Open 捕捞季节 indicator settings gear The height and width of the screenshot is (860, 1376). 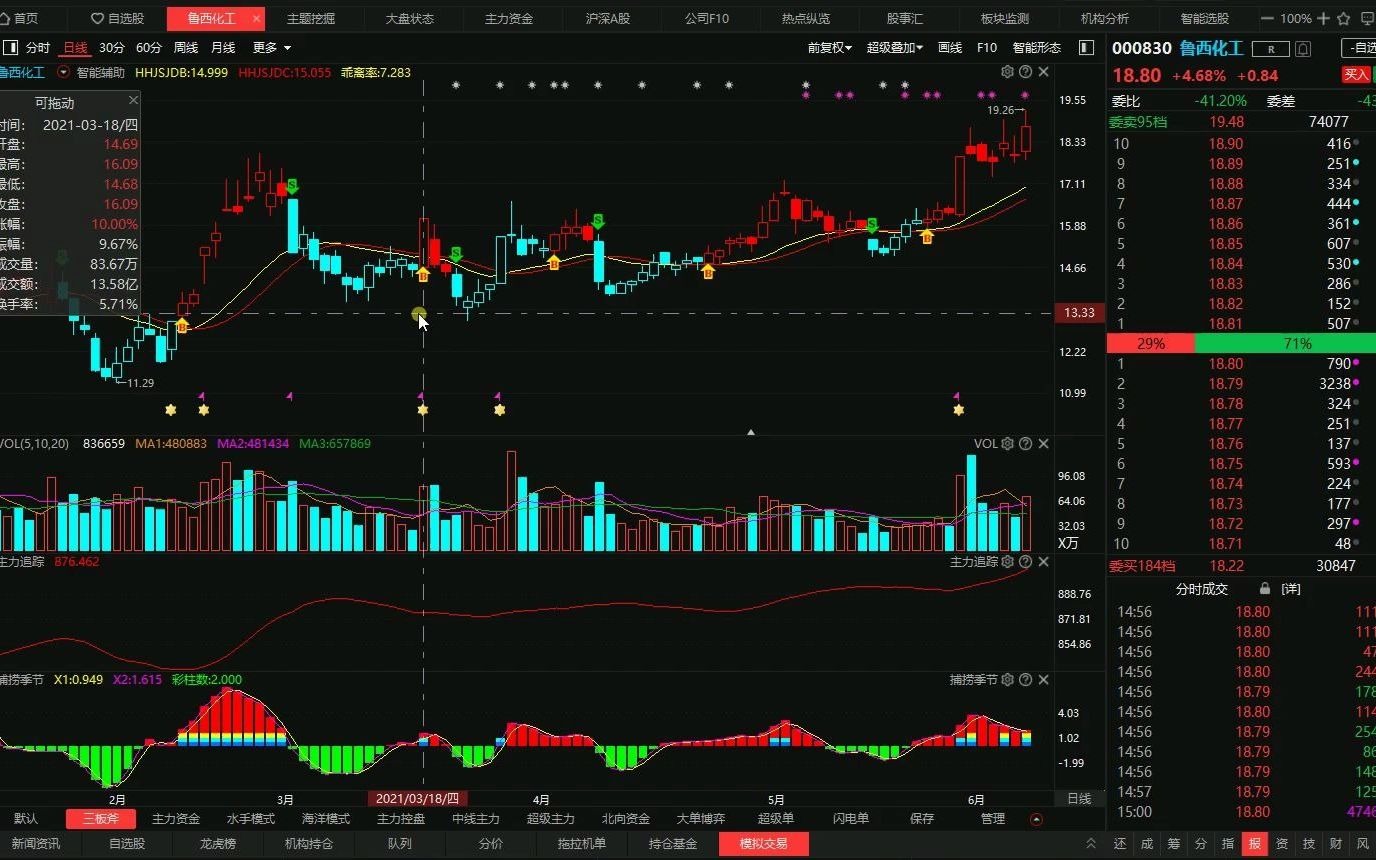(1008, 680)
